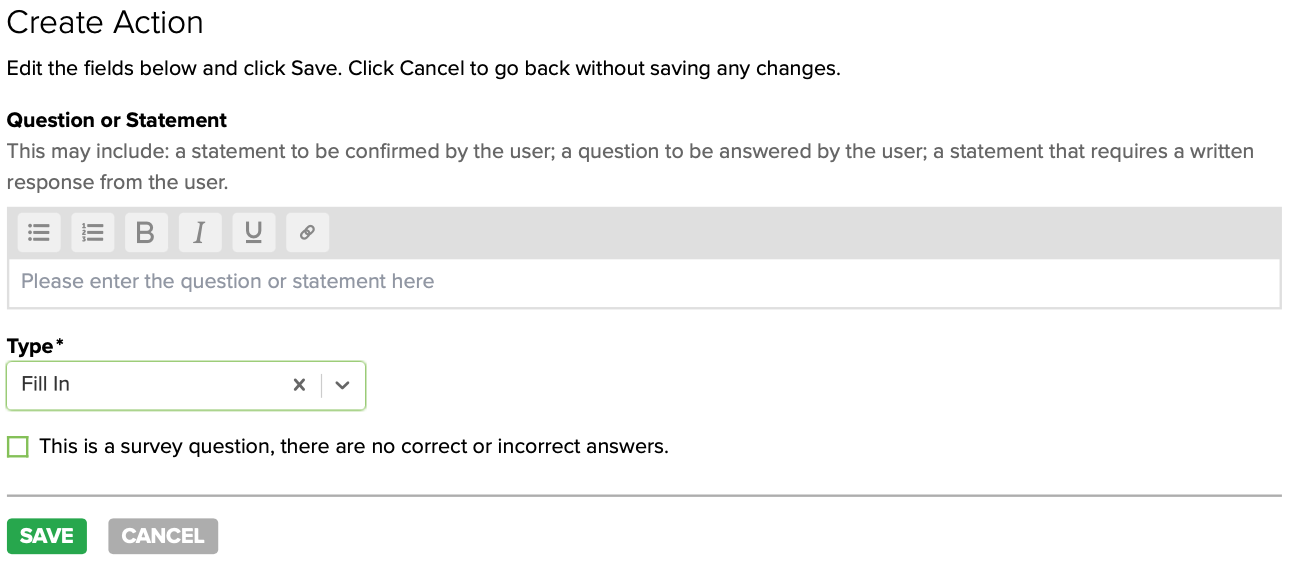Screen dimensions: 1292x568
Task: Insert a numbered list in the editor
Action: point(93,233)
